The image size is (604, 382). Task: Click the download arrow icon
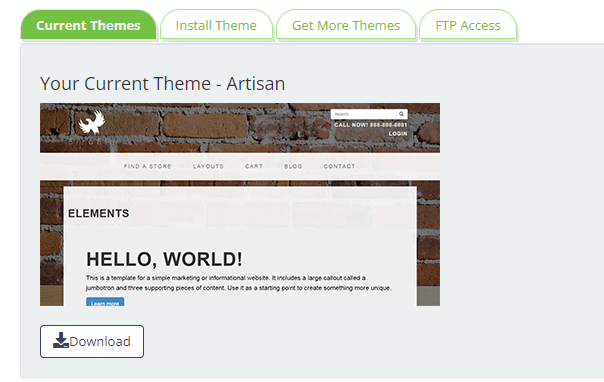pyautogui.click(x=60, y=340)
